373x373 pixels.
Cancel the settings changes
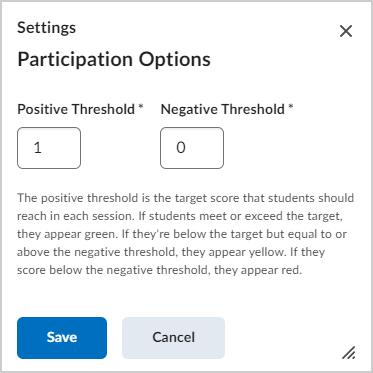coord(173,338)
